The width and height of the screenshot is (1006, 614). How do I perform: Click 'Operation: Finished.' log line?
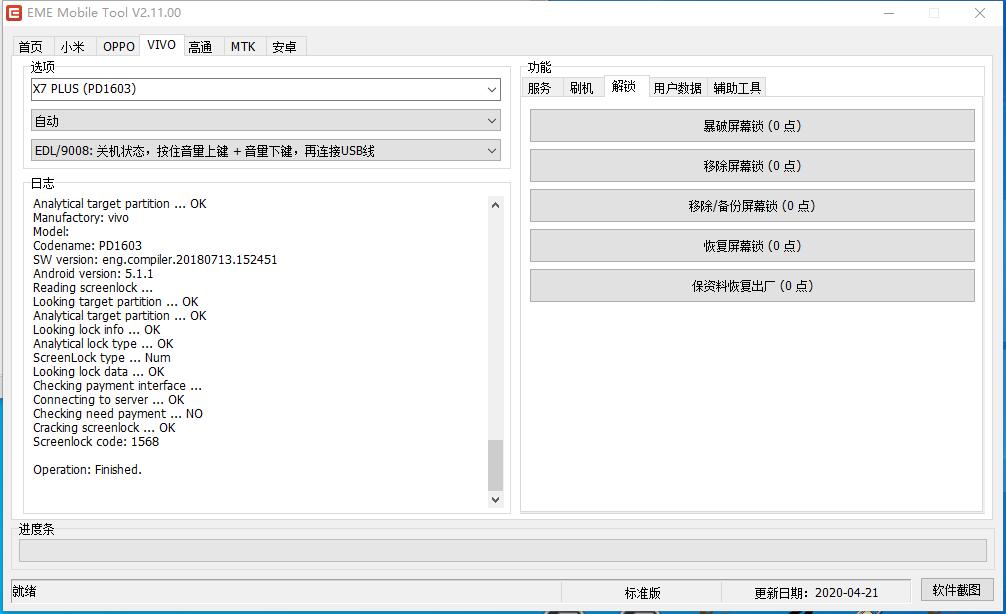[87, 470]
